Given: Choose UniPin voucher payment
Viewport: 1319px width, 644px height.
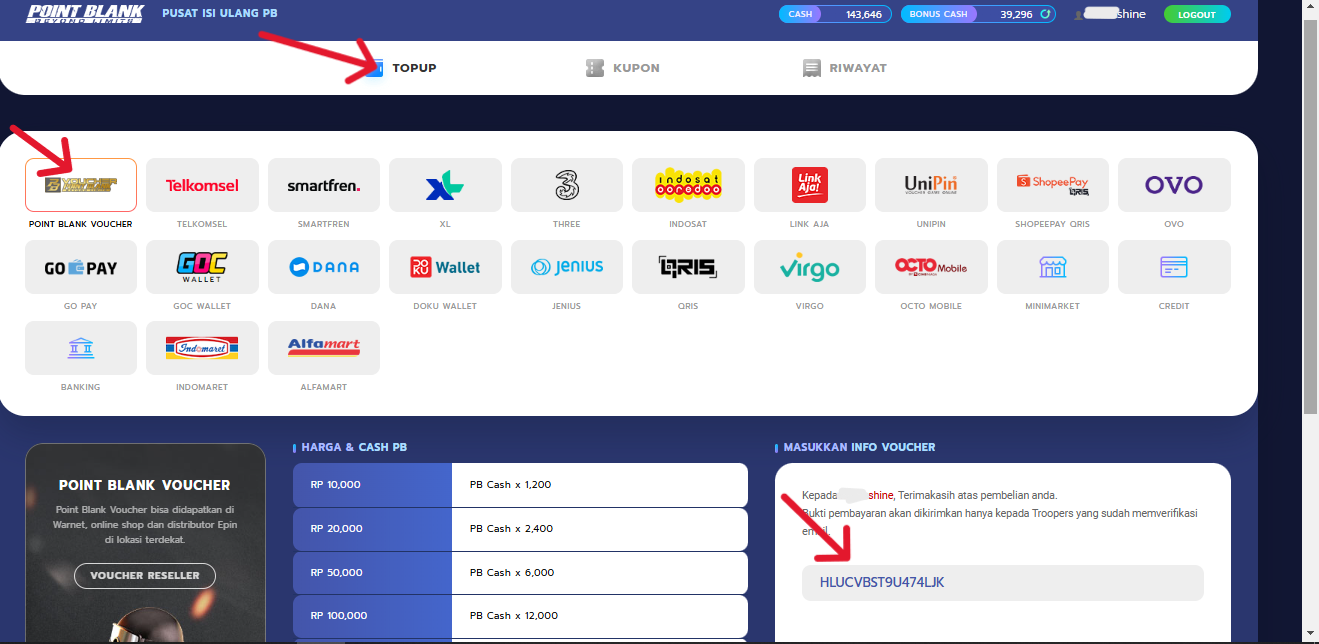Looking at the screenshot, I should (x=931, y=185).
